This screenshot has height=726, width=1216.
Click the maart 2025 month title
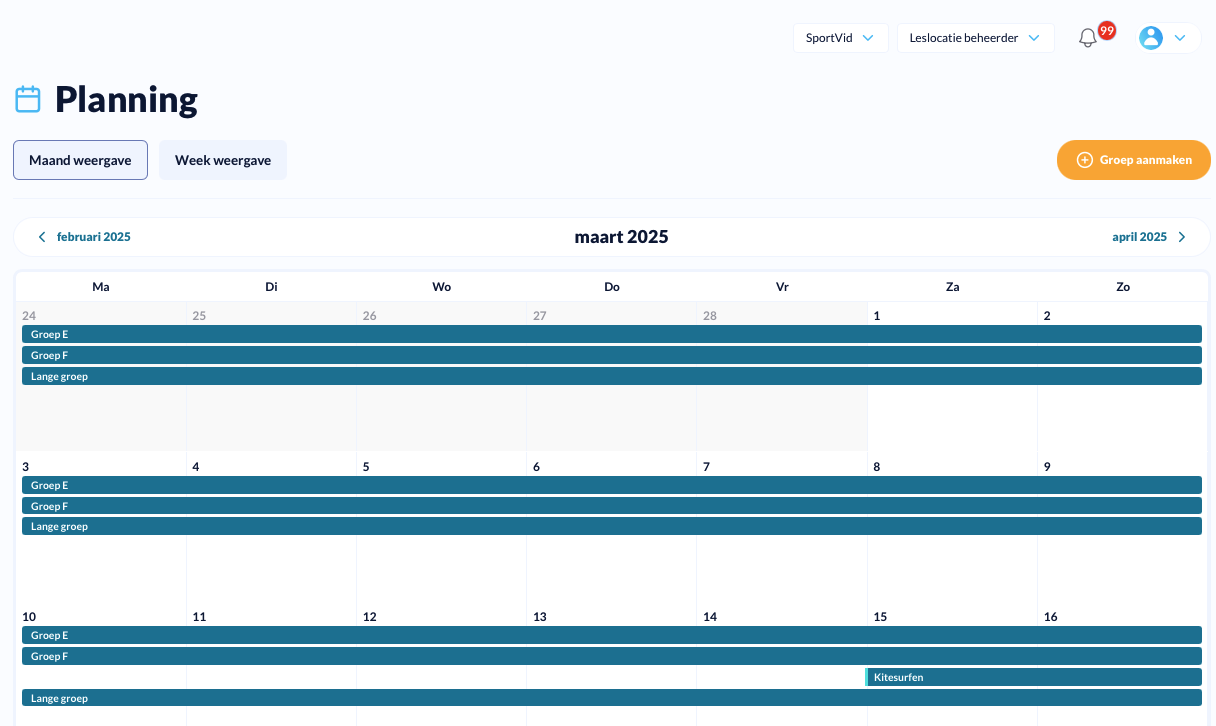click(621, 237)
